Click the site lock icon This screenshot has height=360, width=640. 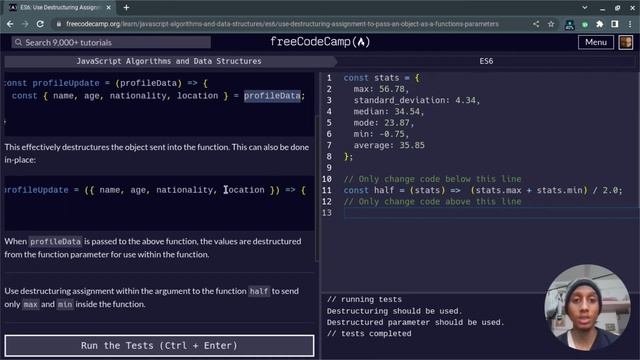pyautogui.click(x=58, y=24)
